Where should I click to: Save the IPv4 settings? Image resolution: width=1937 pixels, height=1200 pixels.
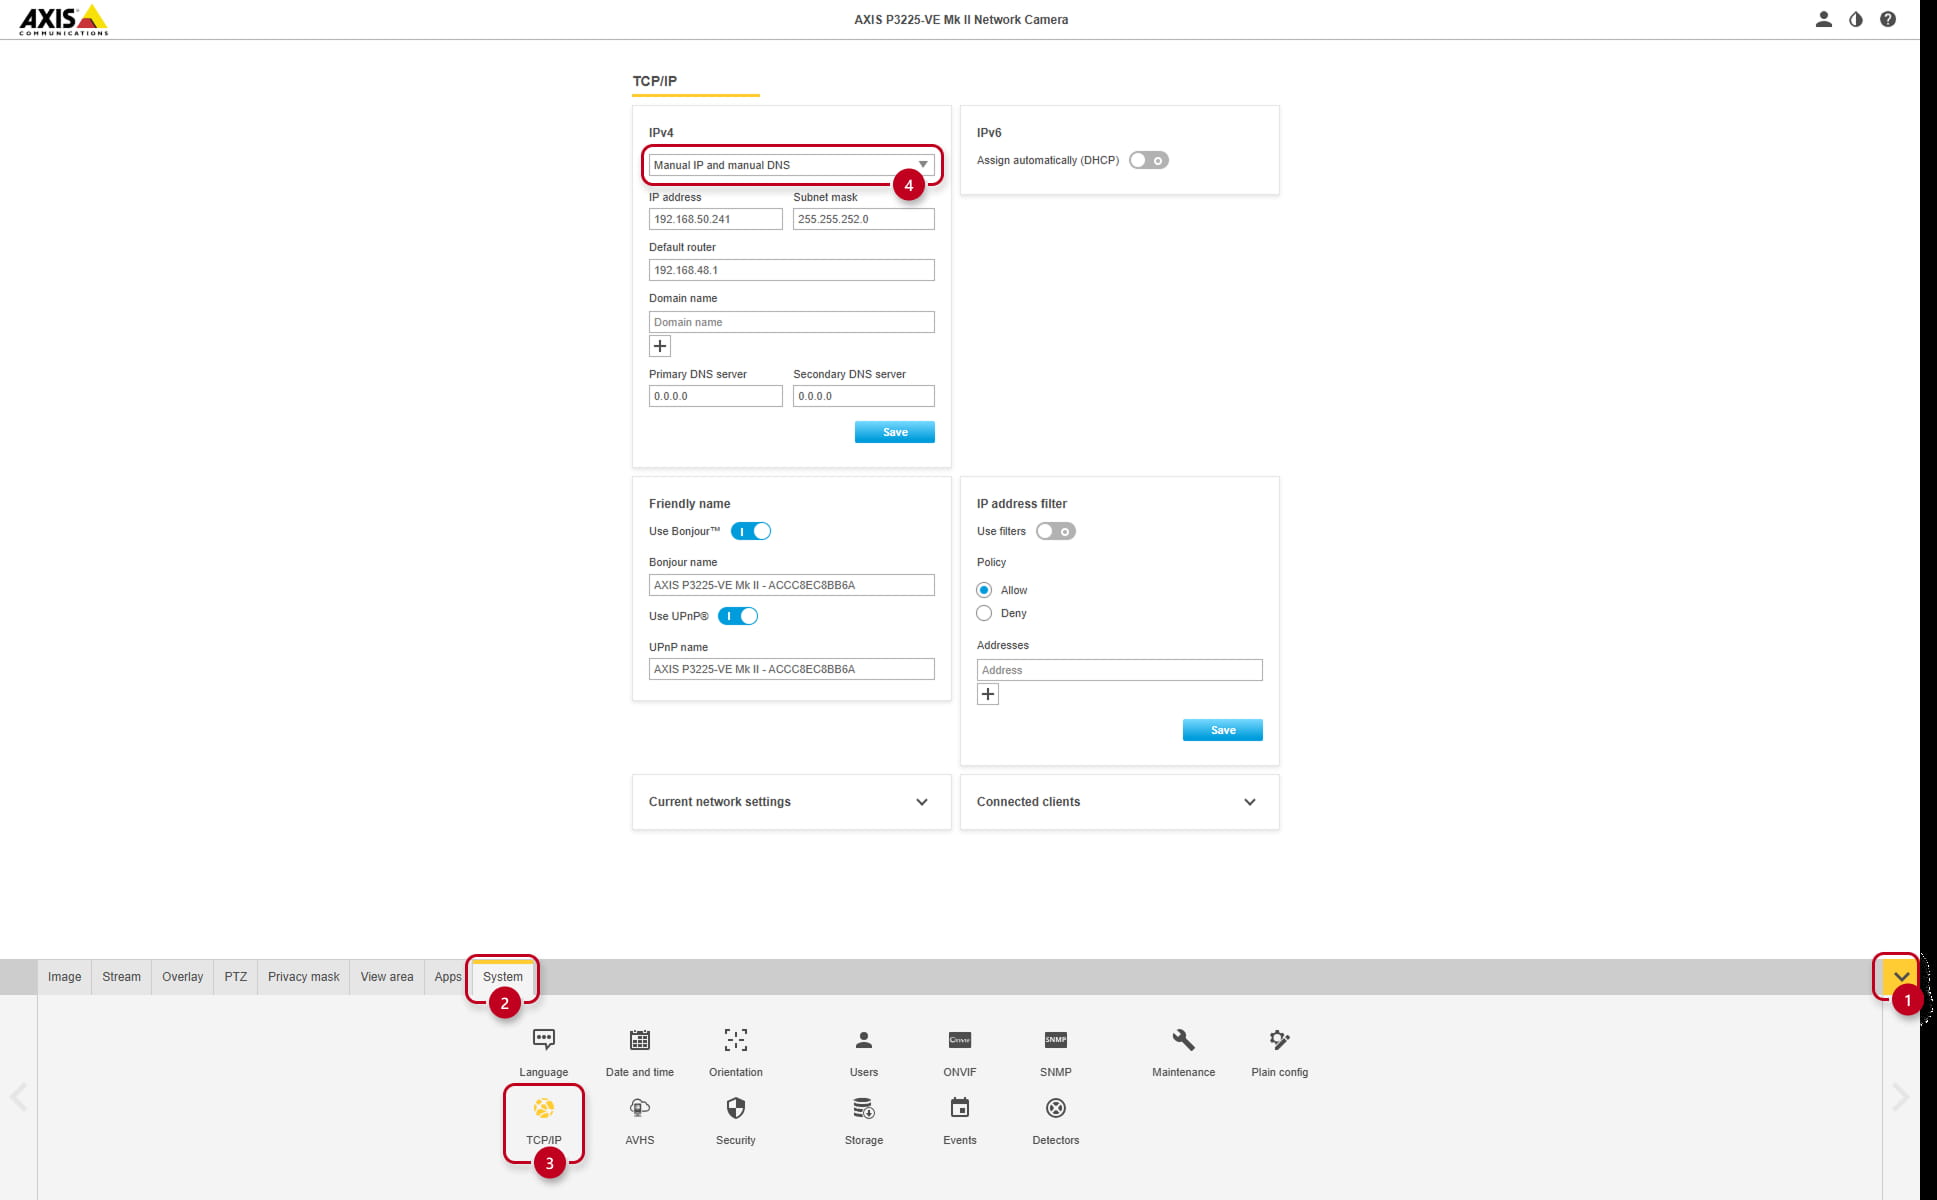895,432
